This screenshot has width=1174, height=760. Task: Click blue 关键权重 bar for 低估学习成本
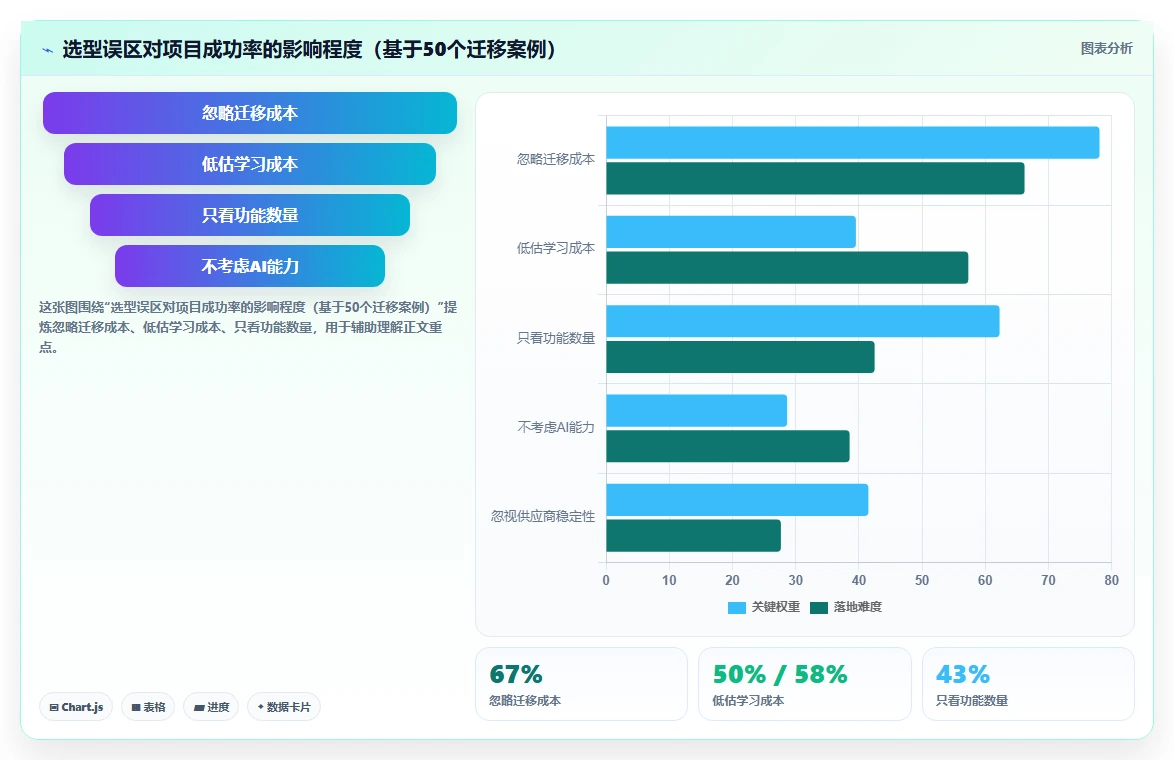[731, 232]
